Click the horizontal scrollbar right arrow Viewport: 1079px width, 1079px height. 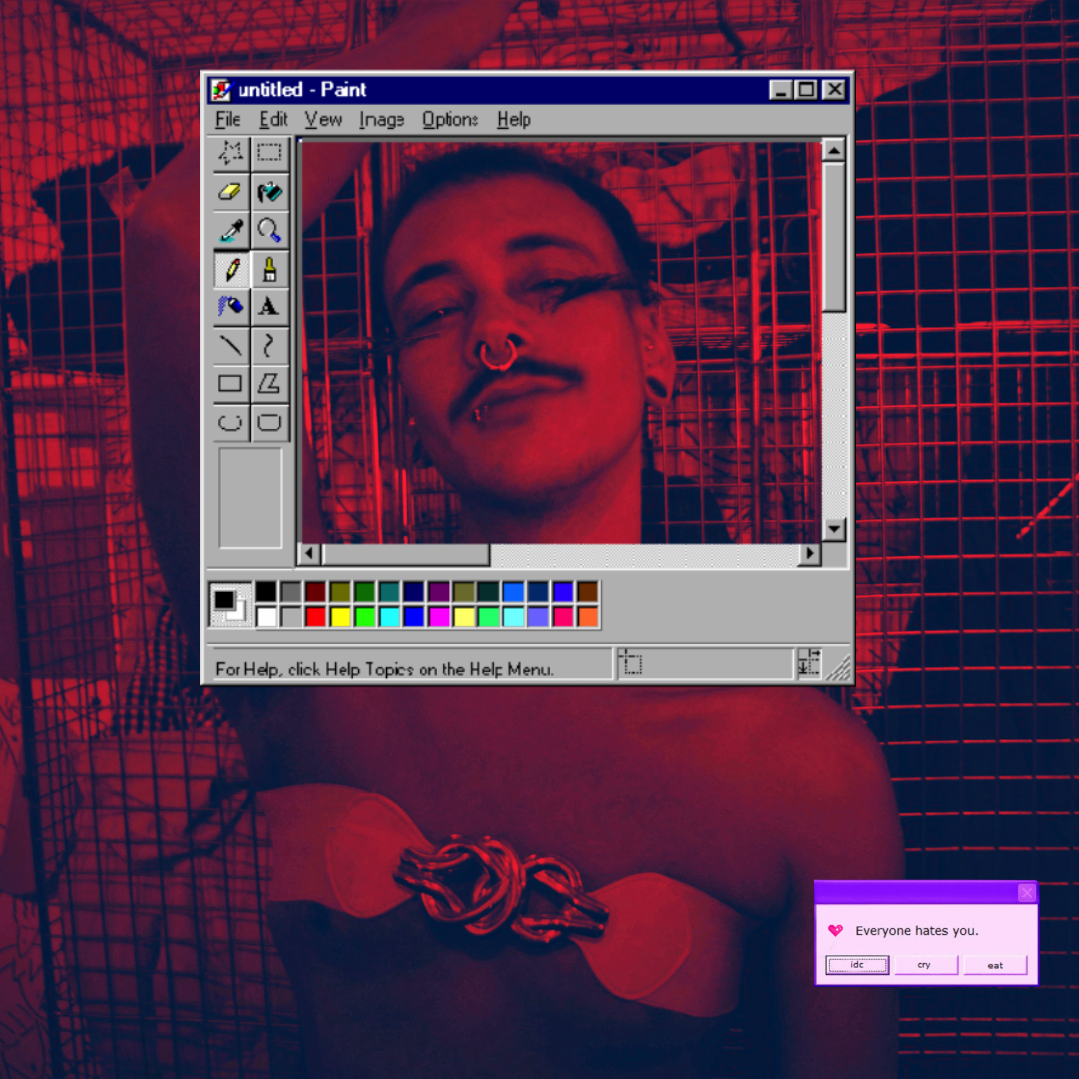coord(810,553)
